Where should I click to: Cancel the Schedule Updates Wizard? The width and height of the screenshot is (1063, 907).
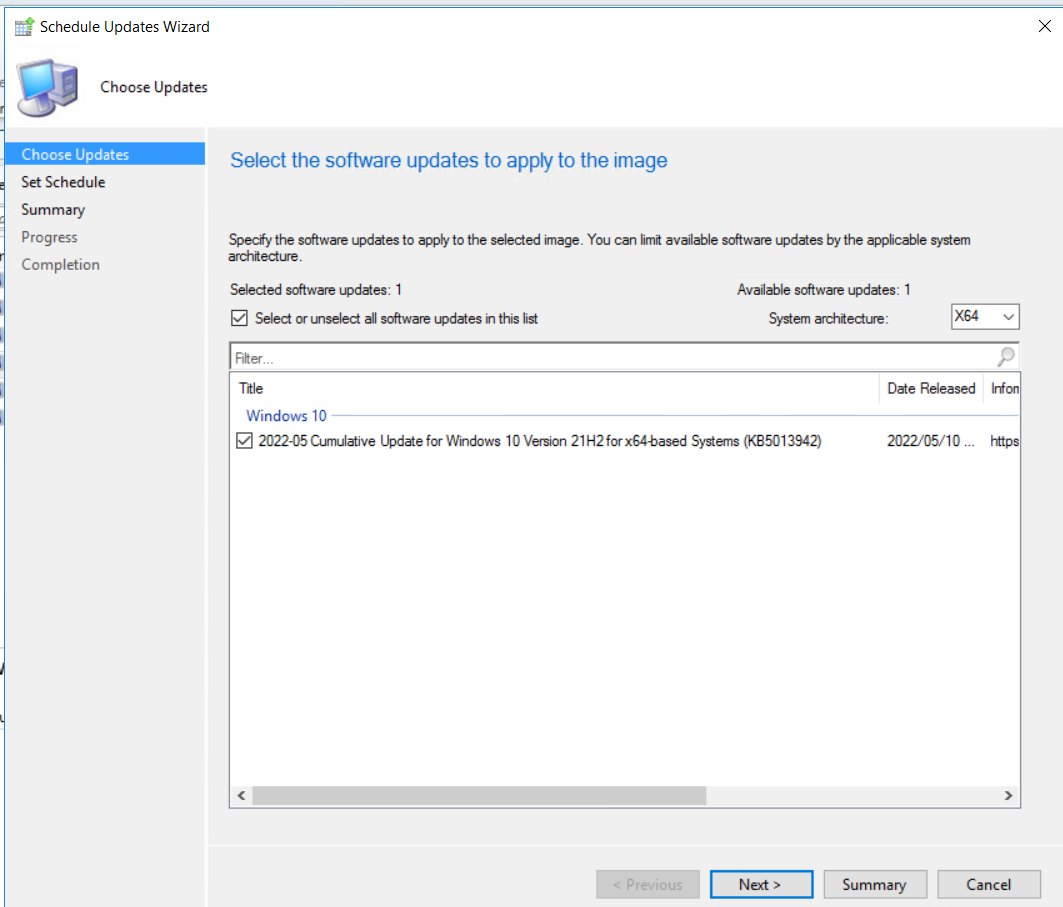(x=989, y=884)
